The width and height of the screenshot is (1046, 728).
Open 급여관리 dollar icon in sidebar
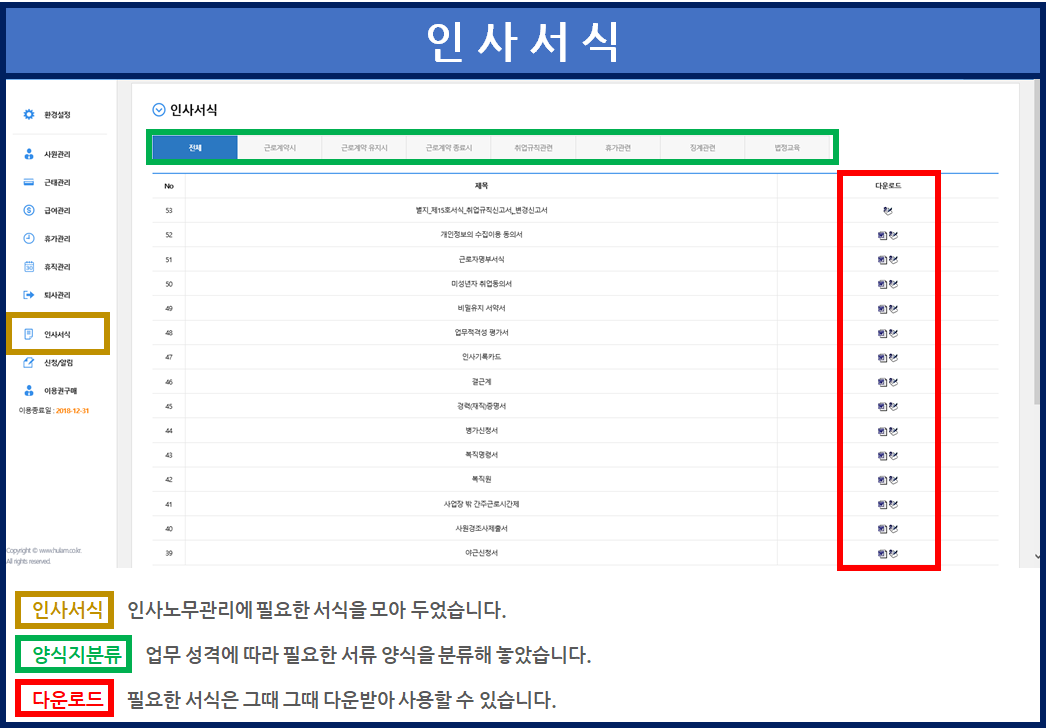click(x=29, y=211)
